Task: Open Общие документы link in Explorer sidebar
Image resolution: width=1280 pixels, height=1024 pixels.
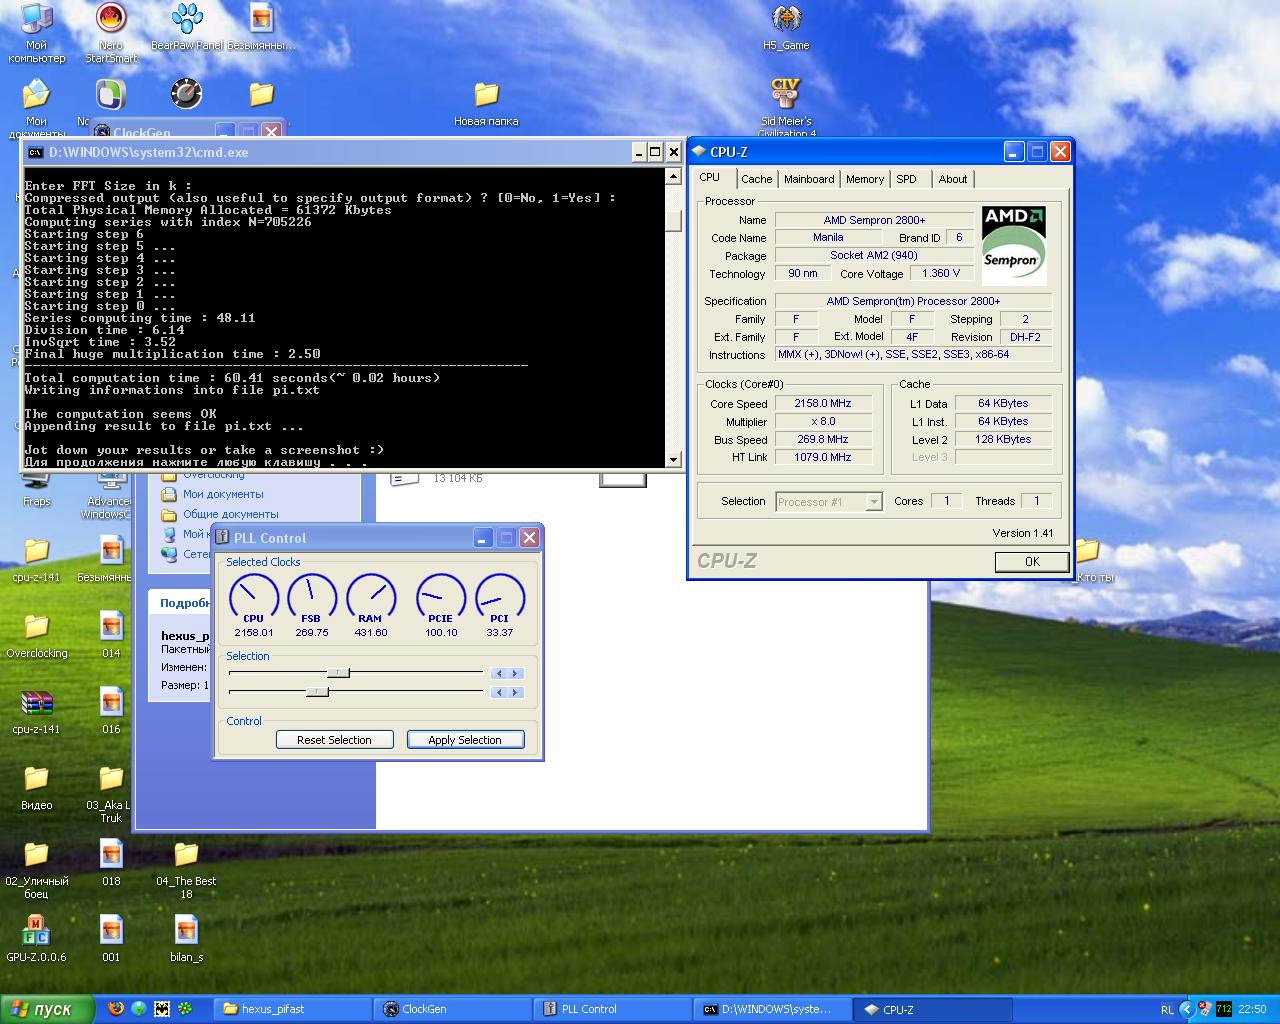Action: pos(230,514)
